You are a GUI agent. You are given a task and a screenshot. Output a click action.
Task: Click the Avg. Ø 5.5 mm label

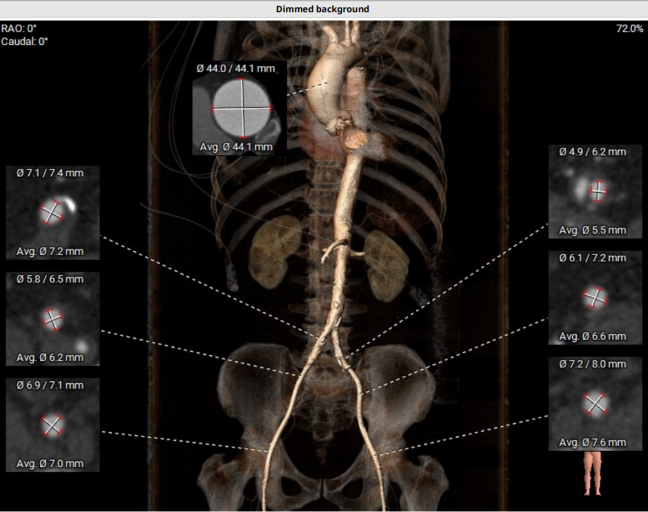[x=594, y=229]
